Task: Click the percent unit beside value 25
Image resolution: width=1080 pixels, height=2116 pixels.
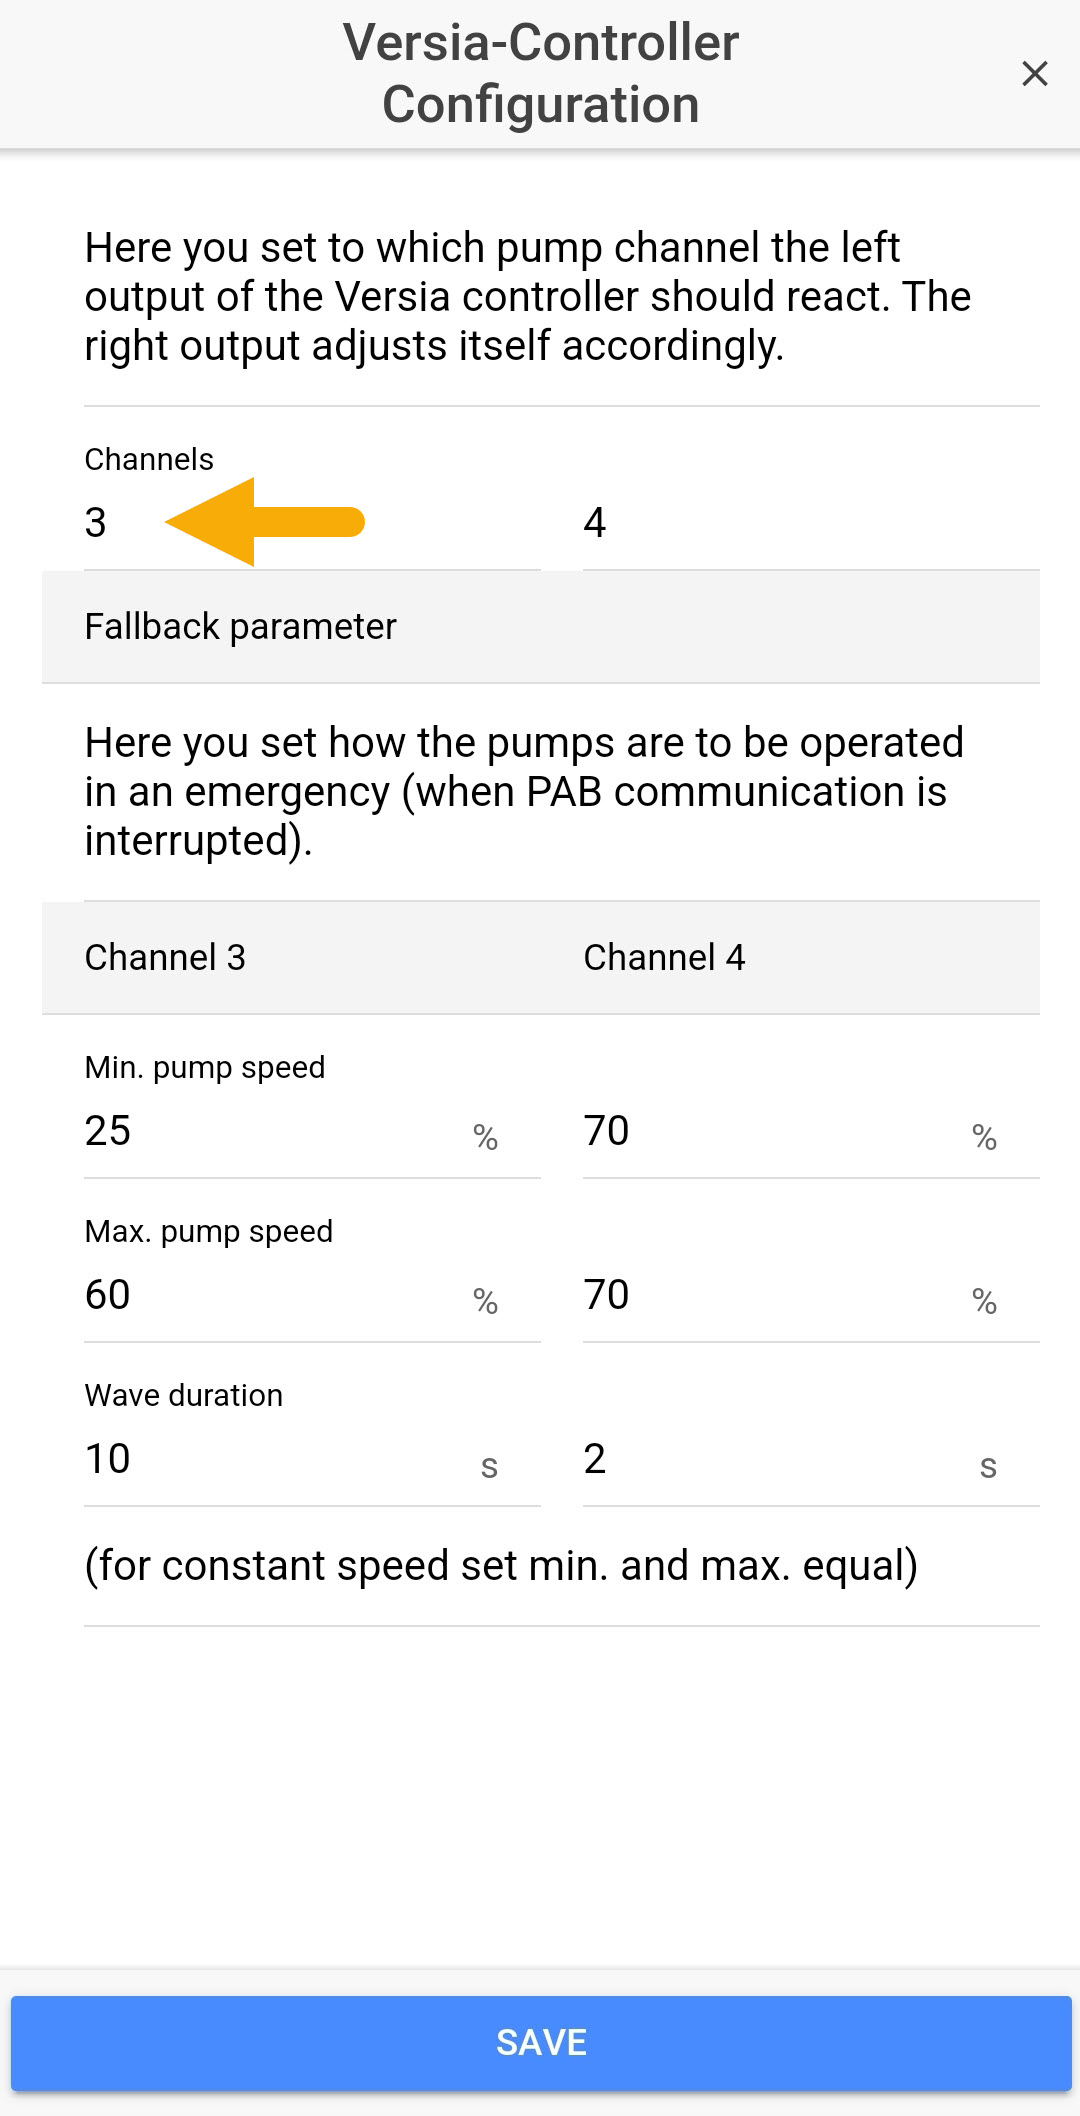Action: point(485,1137)
